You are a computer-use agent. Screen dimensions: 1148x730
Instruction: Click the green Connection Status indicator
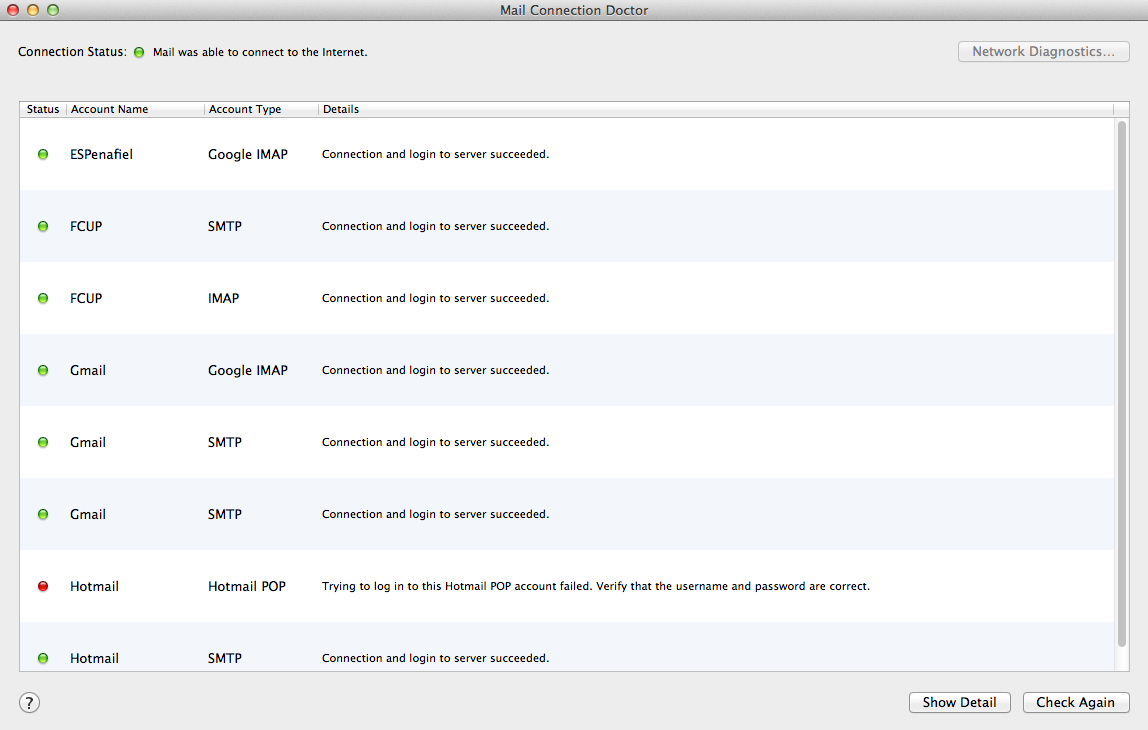[139, 53]
